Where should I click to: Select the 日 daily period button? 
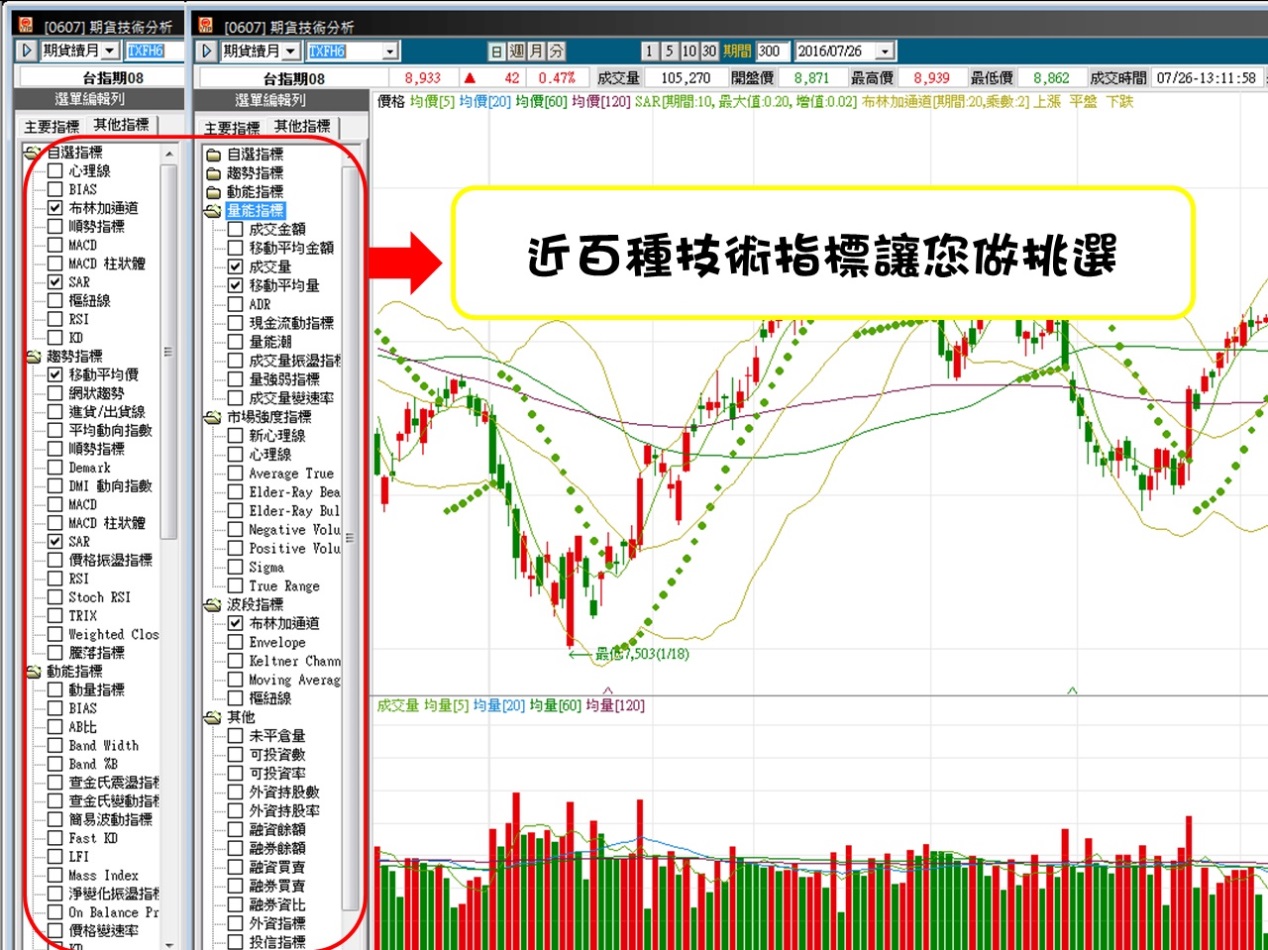click(496, 51)
